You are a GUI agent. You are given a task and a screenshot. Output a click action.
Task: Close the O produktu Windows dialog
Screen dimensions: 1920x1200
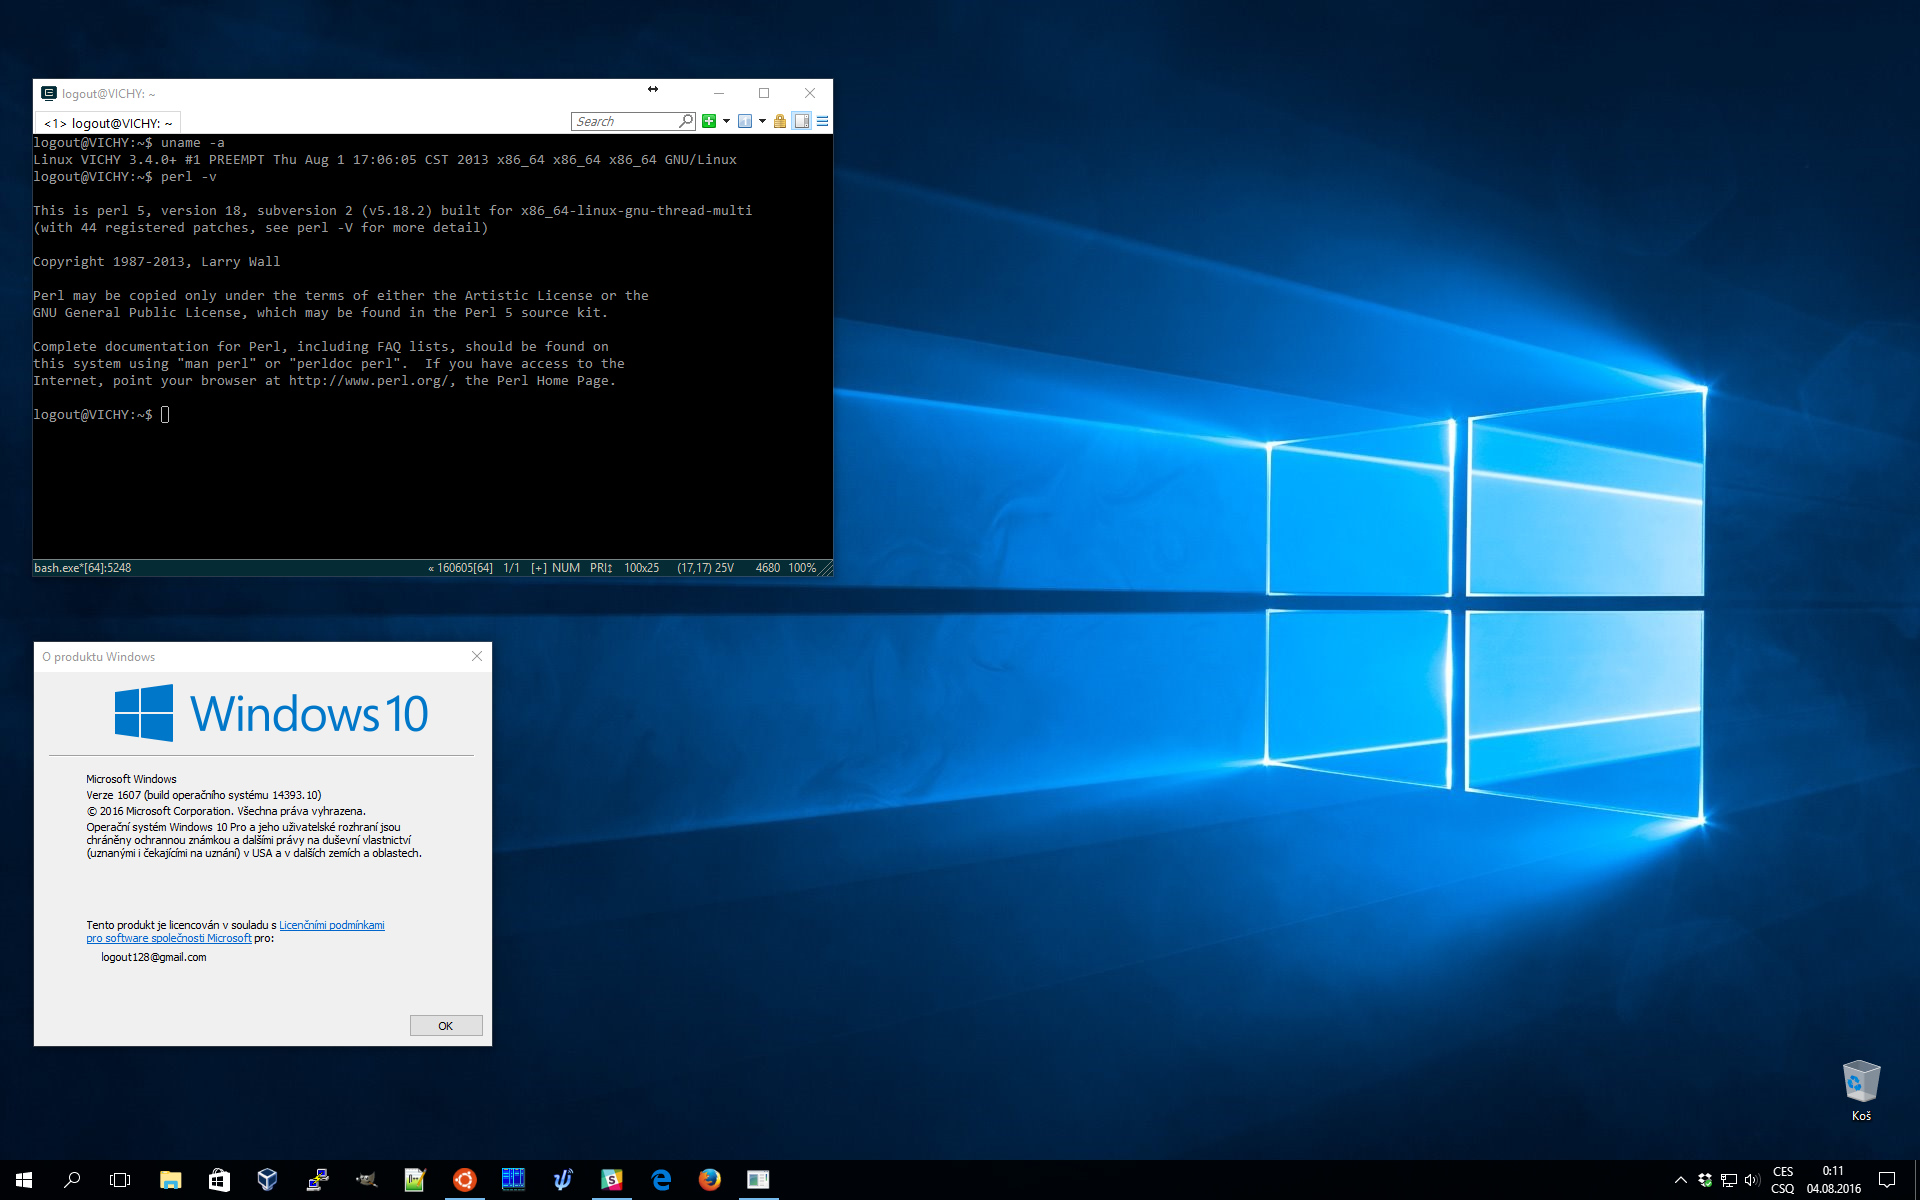477,656
